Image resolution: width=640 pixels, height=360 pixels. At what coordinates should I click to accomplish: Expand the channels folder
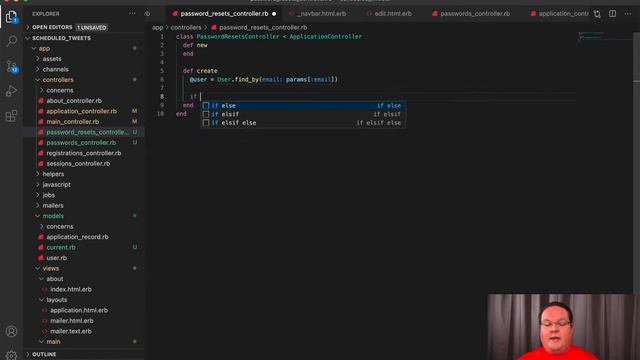pos(38,69)
